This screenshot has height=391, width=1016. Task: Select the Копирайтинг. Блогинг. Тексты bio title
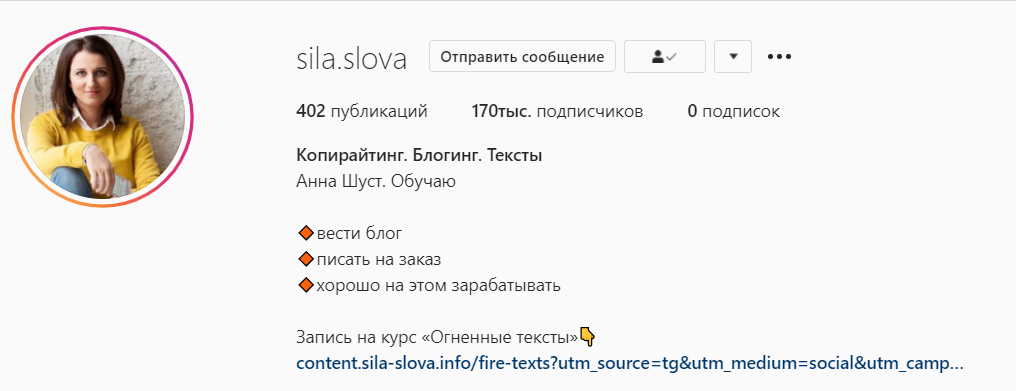coord(419,156)
